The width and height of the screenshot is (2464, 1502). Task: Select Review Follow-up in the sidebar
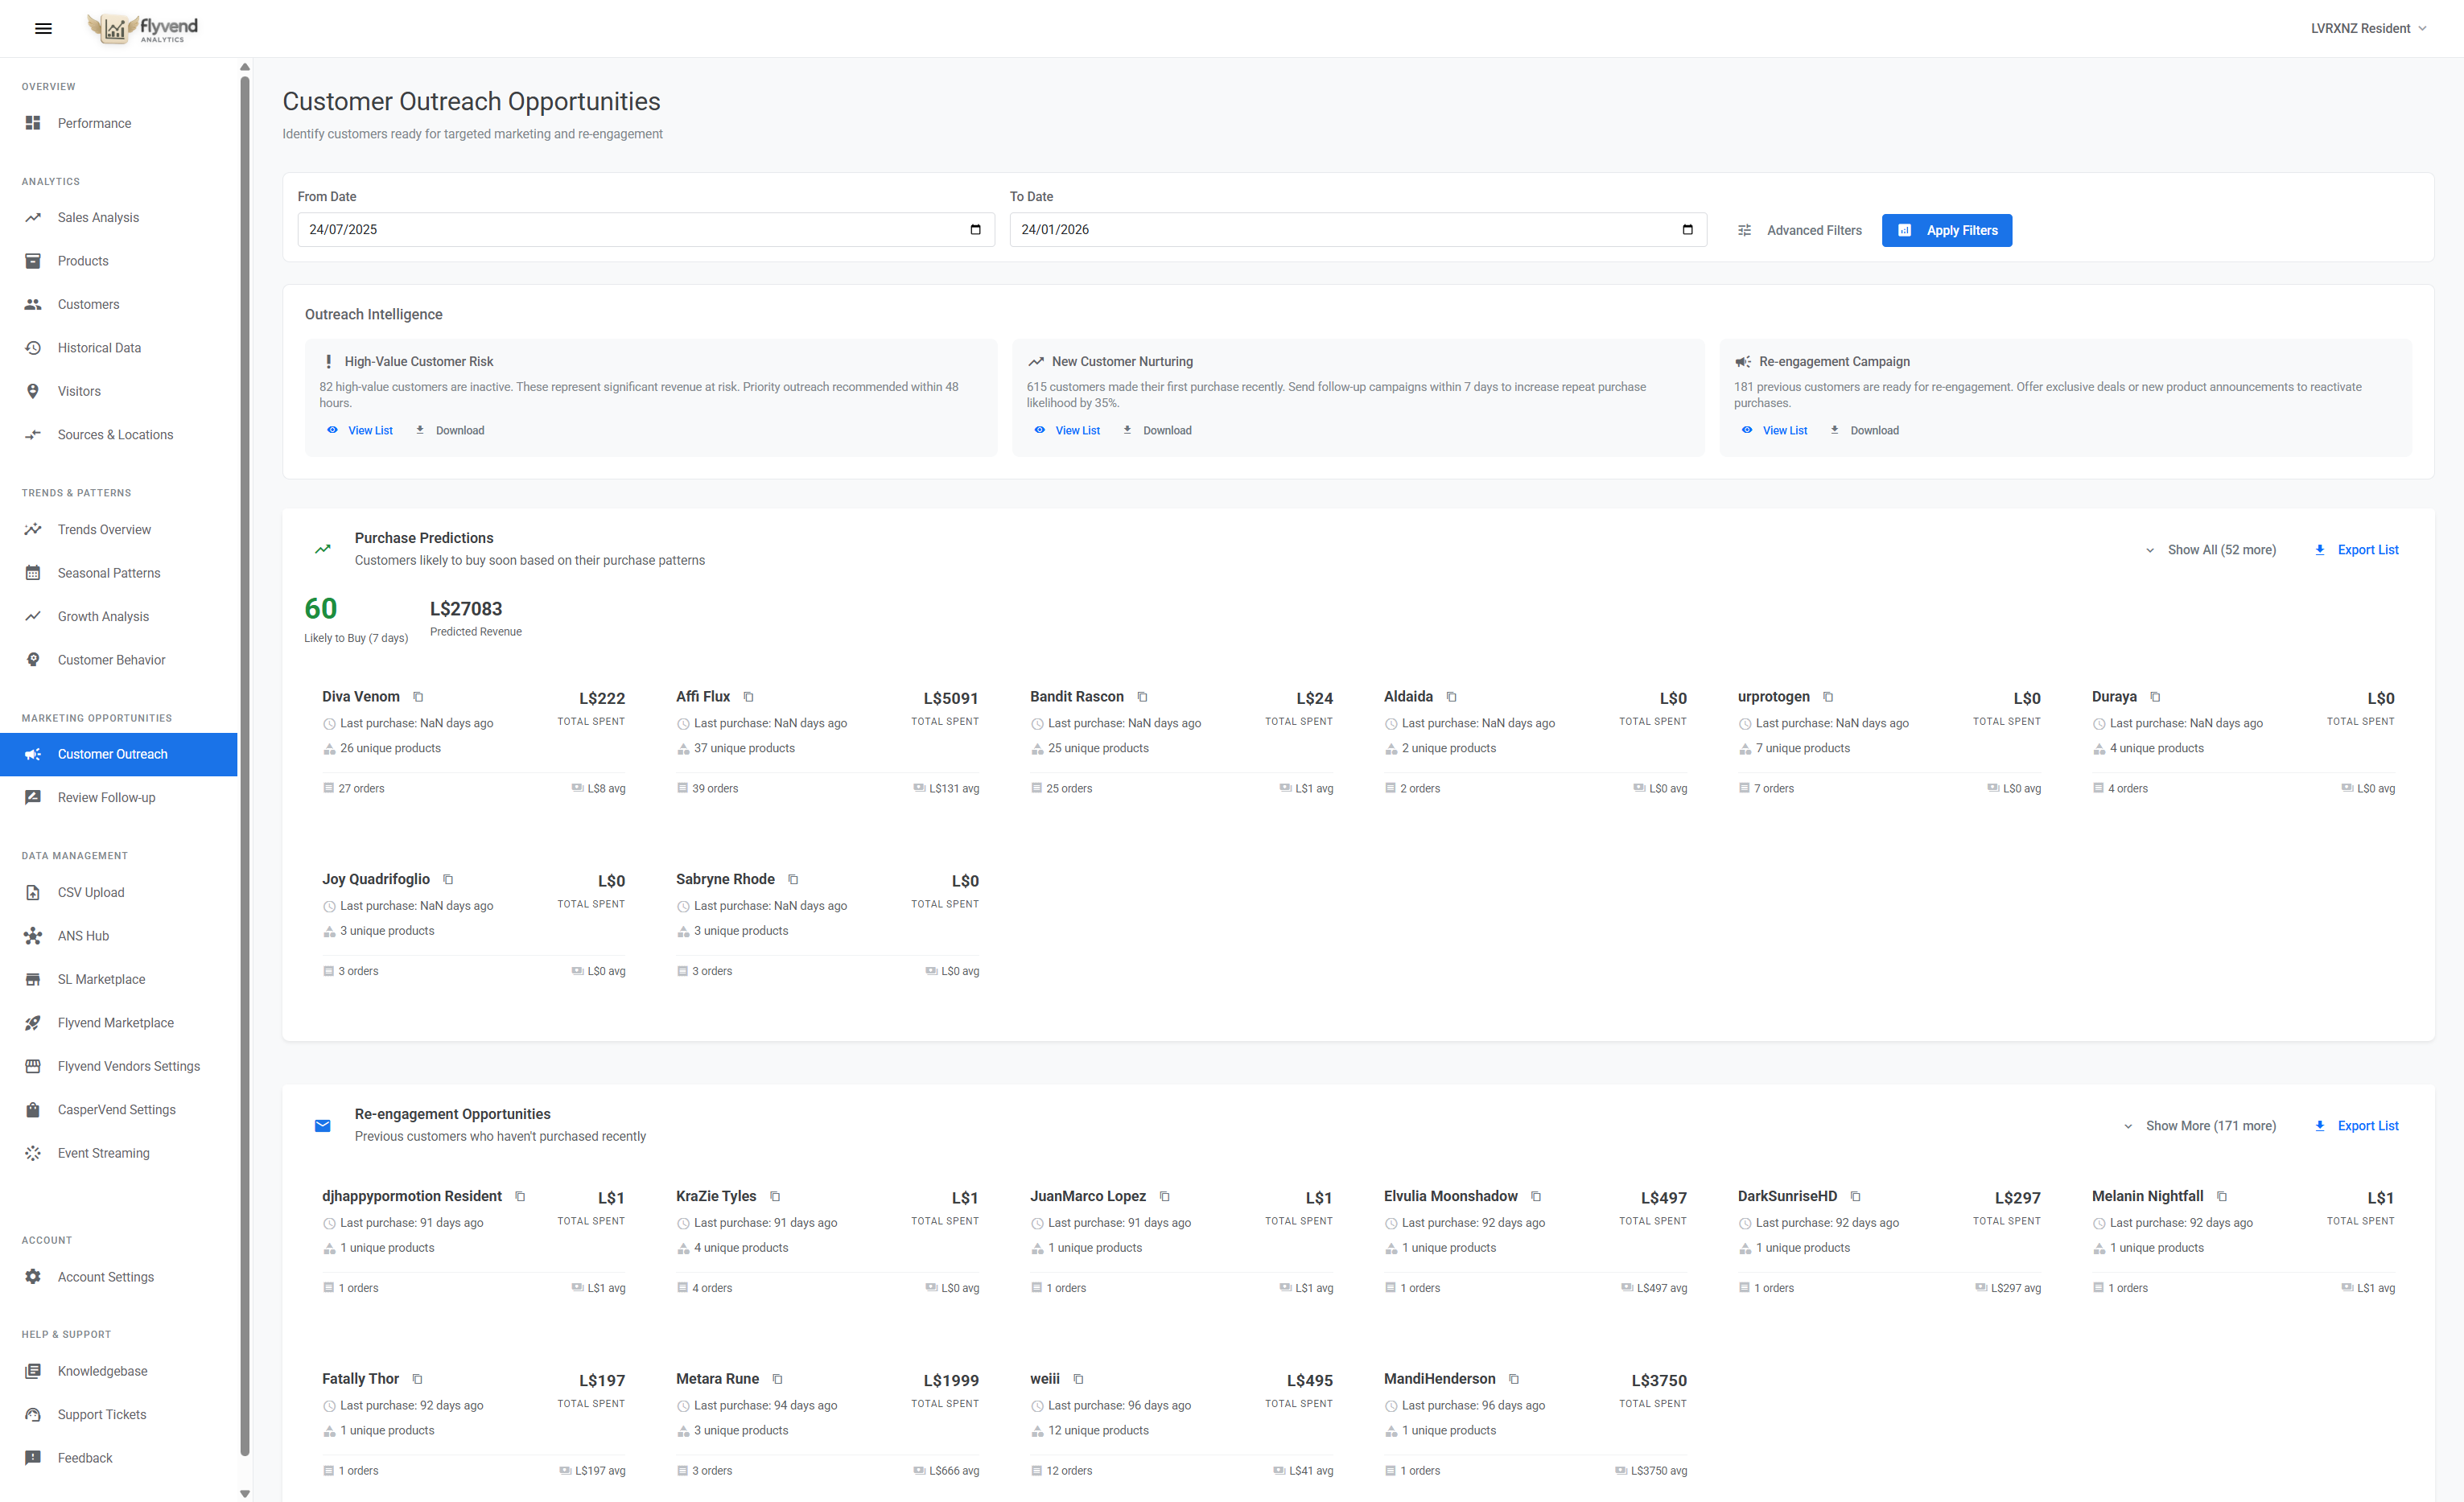click(106, 797)
